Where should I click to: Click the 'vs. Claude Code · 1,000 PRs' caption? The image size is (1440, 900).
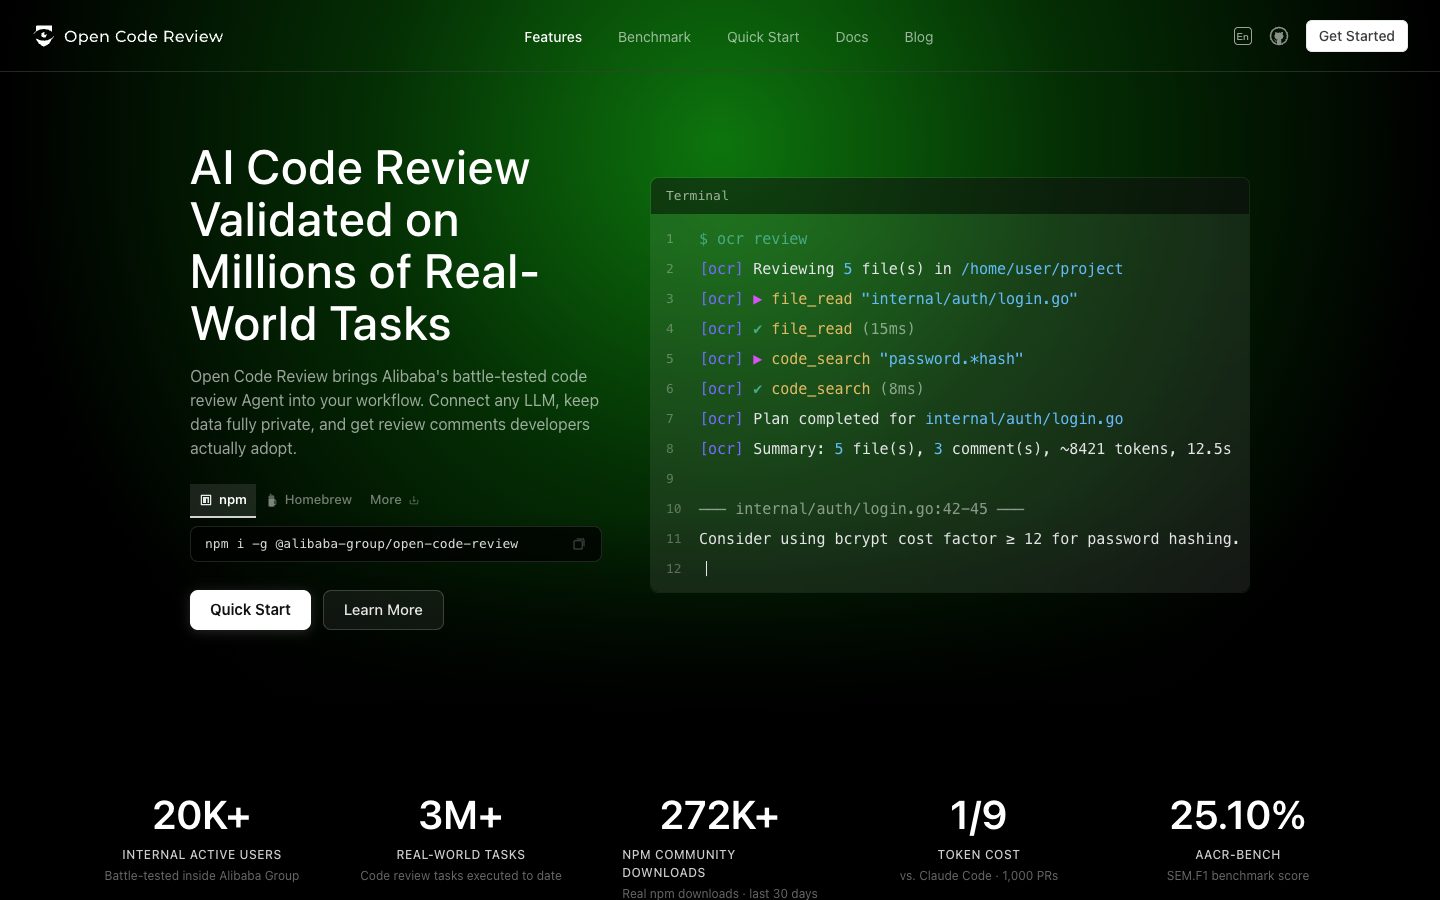(979, 876)
